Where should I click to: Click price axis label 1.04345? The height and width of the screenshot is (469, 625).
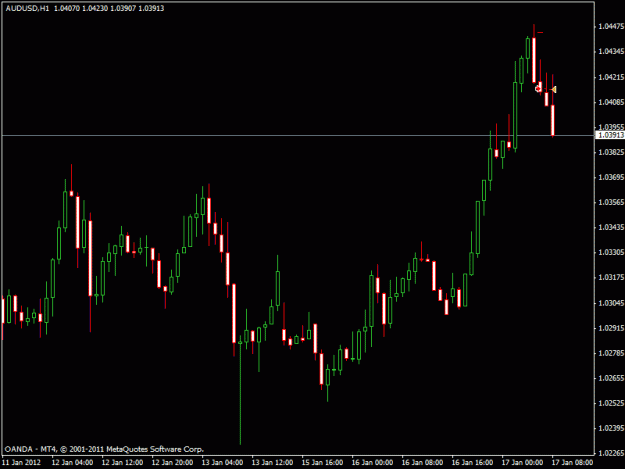pyautogui.click(x=611, y=51)
